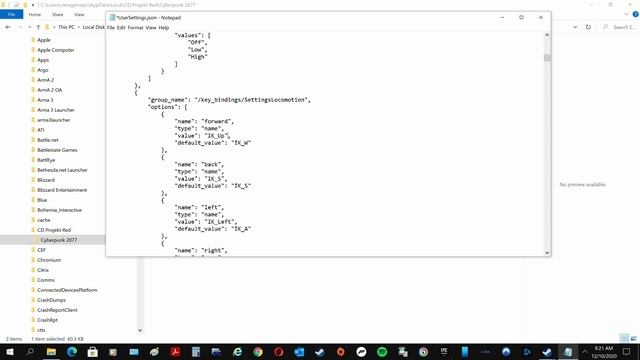The width and height of the screenshot is (640, 360).
Task: Open Notepad Help menu
Action: click(164, 28)
